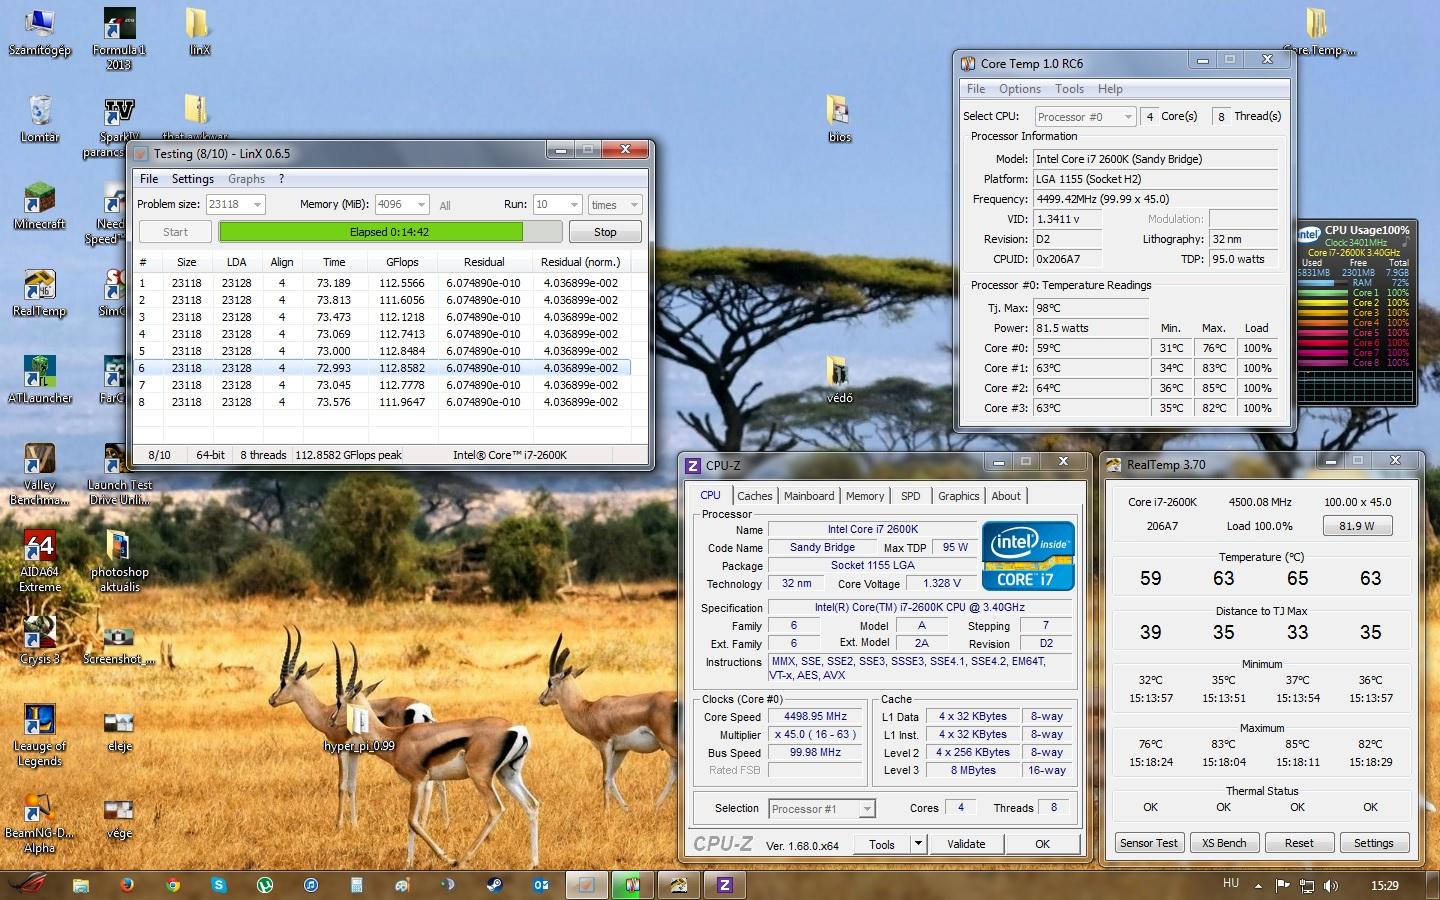
Task: Open the linX folder on the desktop
Action: 199,32
